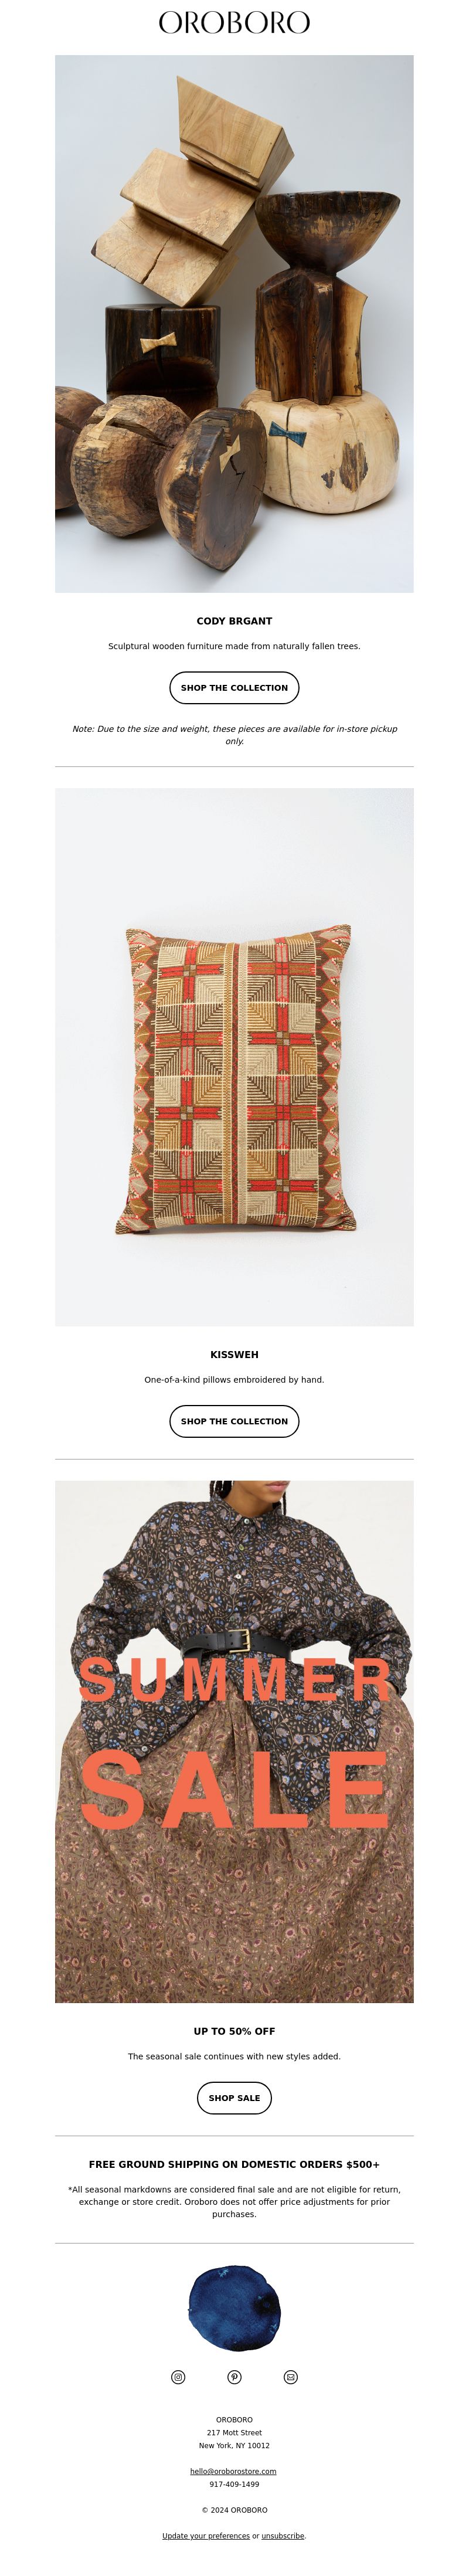Click the free ground shipping headline

[x=234, y=2164]
